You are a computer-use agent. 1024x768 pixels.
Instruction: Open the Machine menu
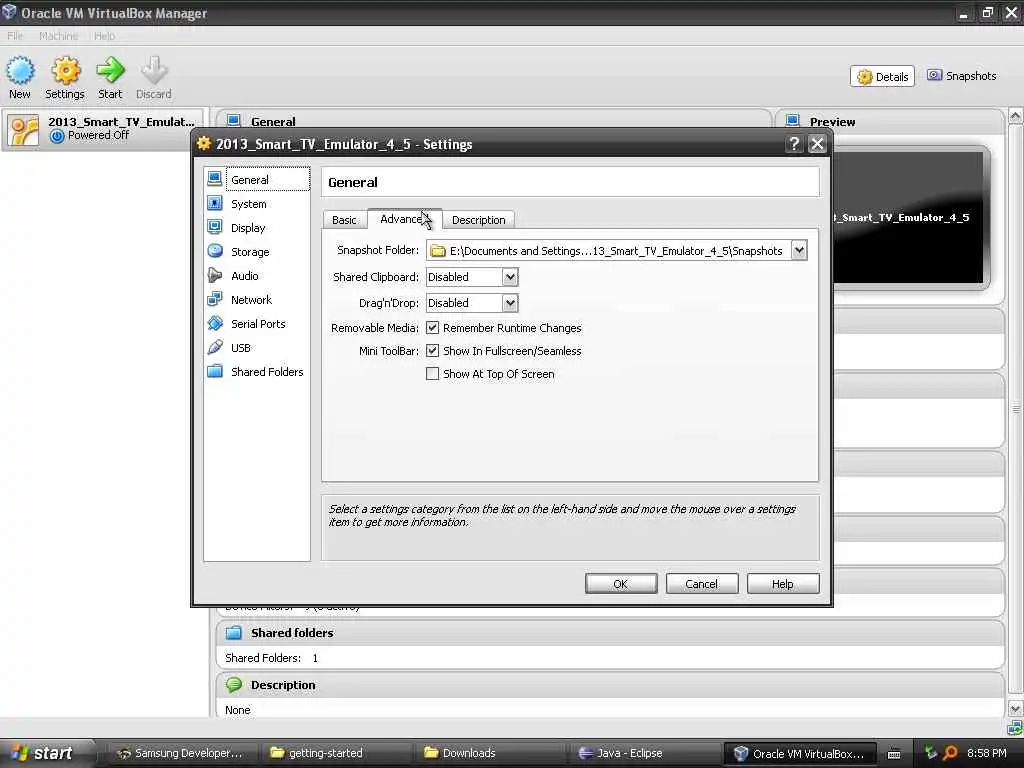tap(58, 36)
